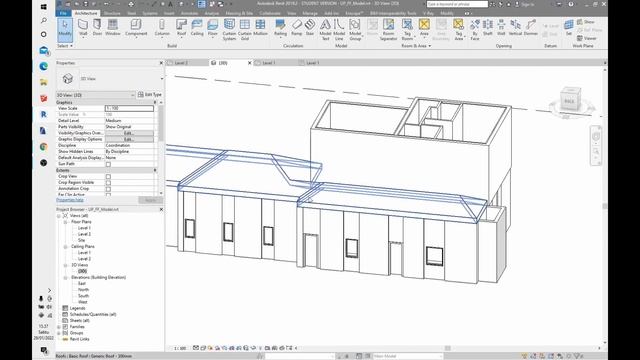
Task: Click the Edit Type button
Action: [x=150, y=95]
